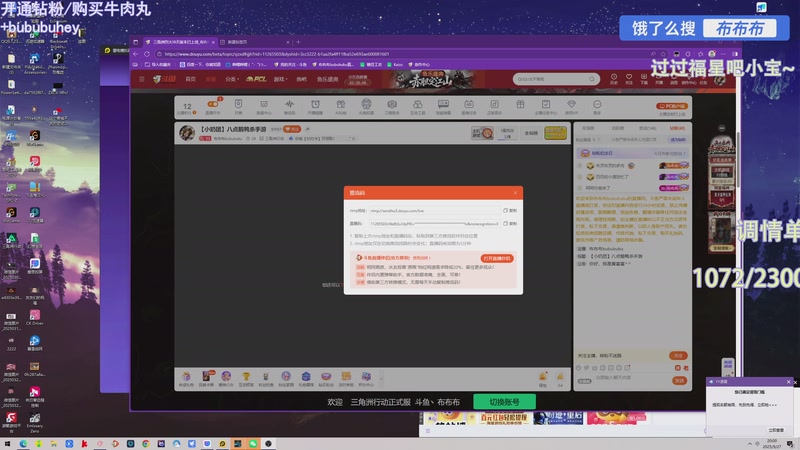800x450 pixels.
Task: Click the user avatar in the Douyu header
Action: (x=720, y=79)
